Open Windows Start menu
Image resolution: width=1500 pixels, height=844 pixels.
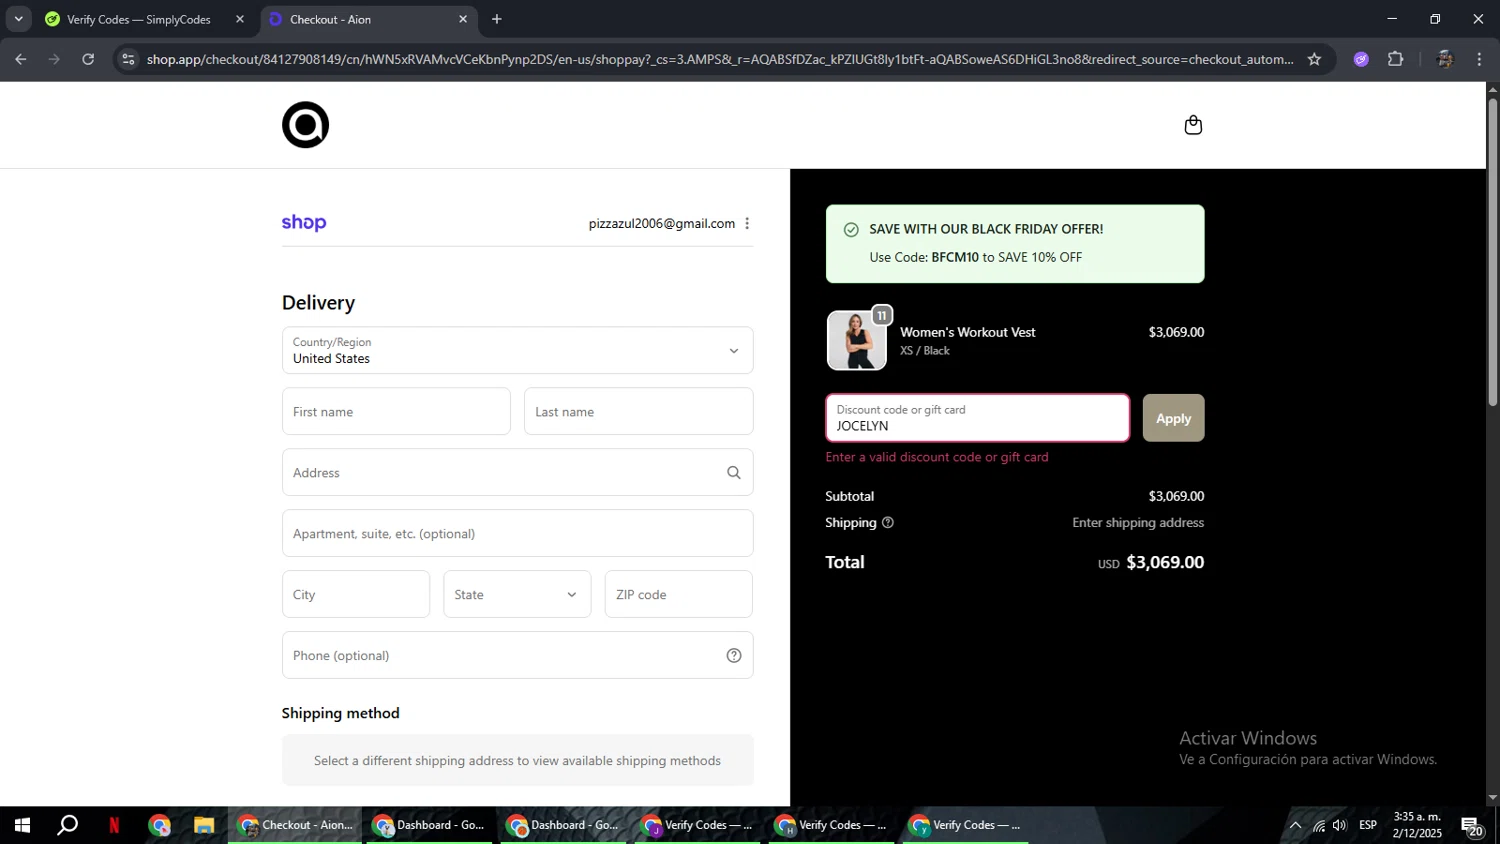coord(22,825)
